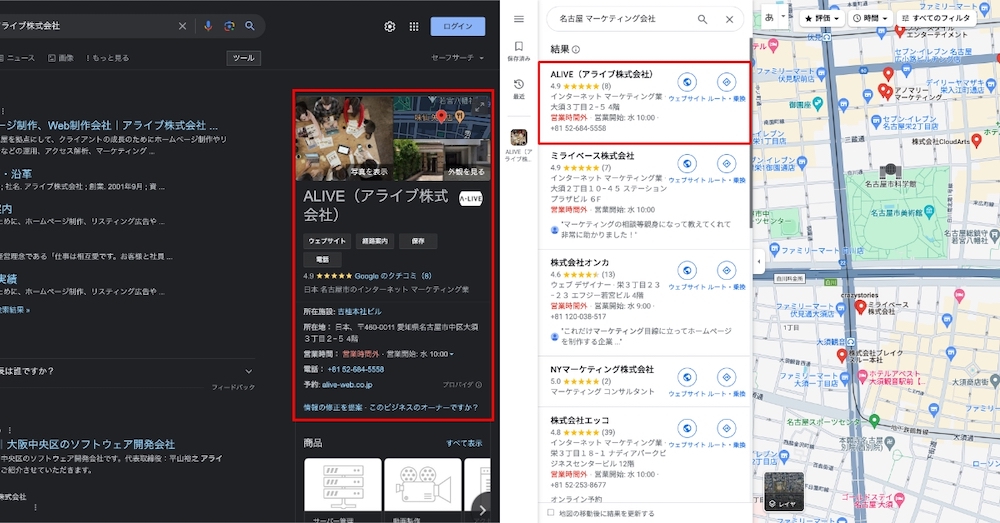
Task: Click route icon for ミライベース株式会社
Action: coord(726,164)
